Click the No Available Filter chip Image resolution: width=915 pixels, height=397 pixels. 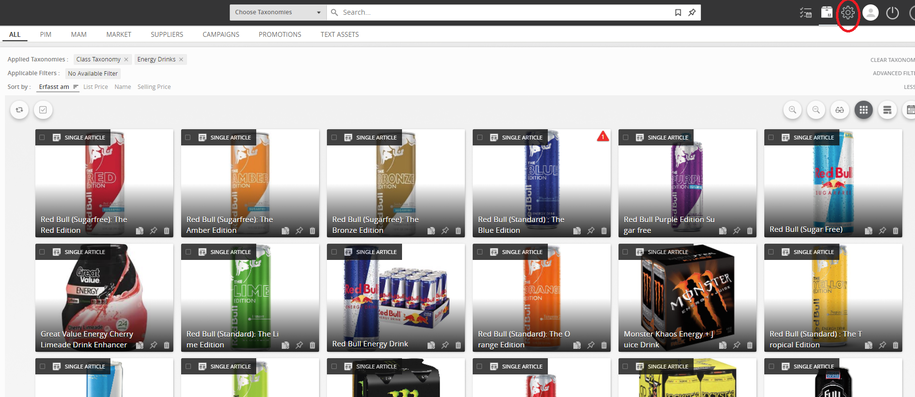[93, 74]
